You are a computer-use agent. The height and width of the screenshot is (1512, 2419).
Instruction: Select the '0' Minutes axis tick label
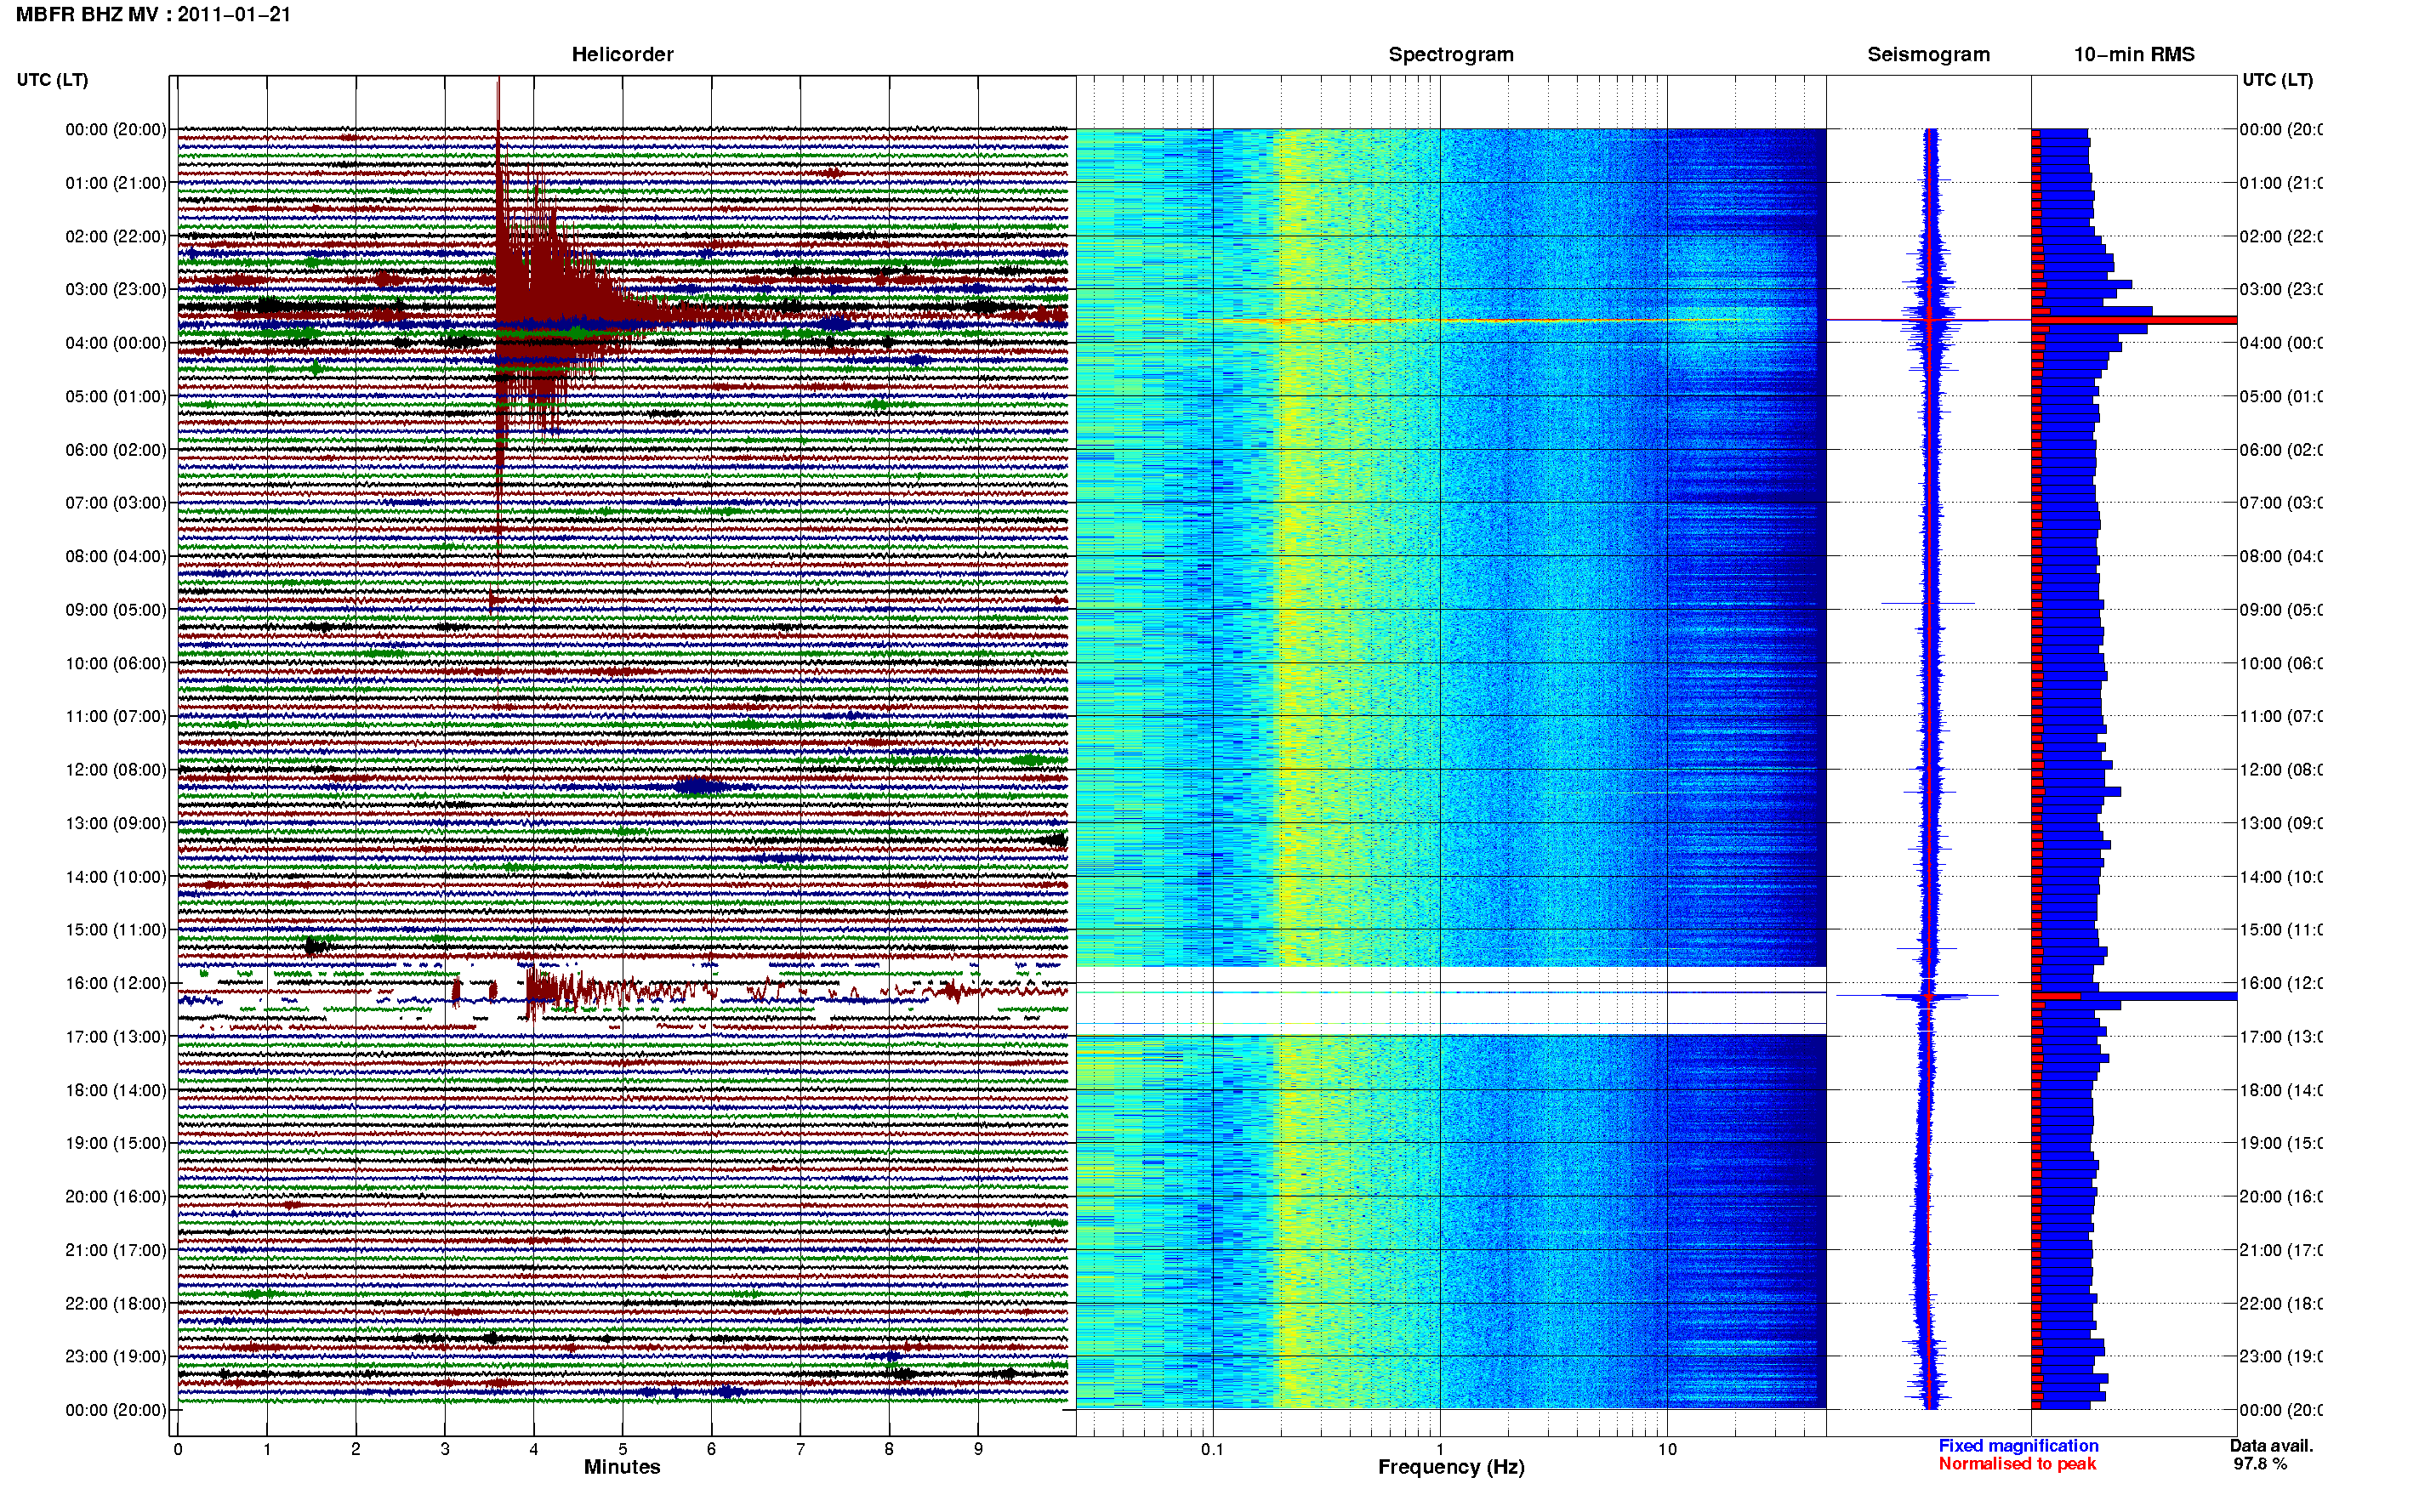(178, 1449)
